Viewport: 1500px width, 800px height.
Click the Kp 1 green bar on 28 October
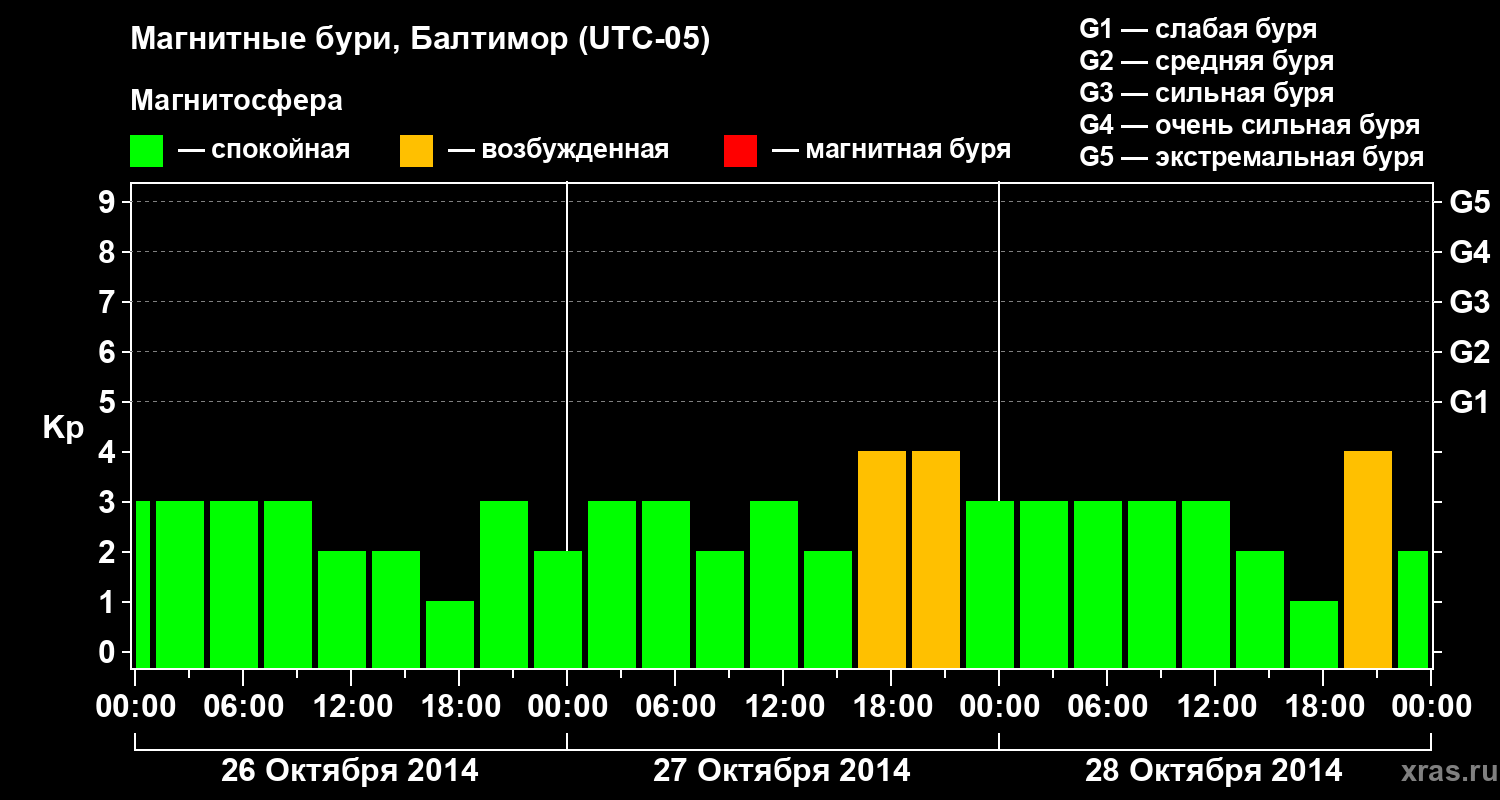1314,634
